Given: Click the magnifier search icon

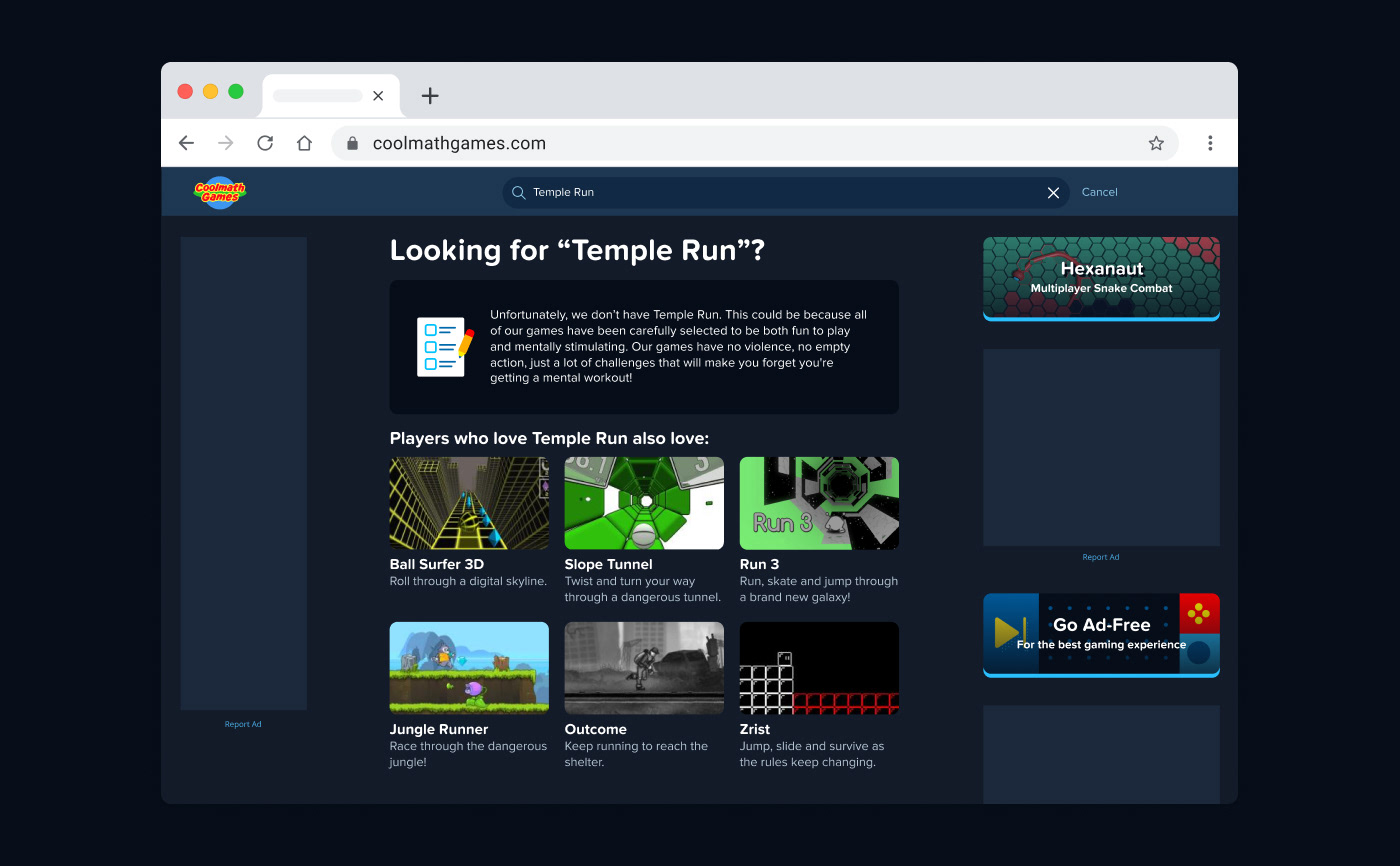Looking at the screenshot, I should [518, 192].
